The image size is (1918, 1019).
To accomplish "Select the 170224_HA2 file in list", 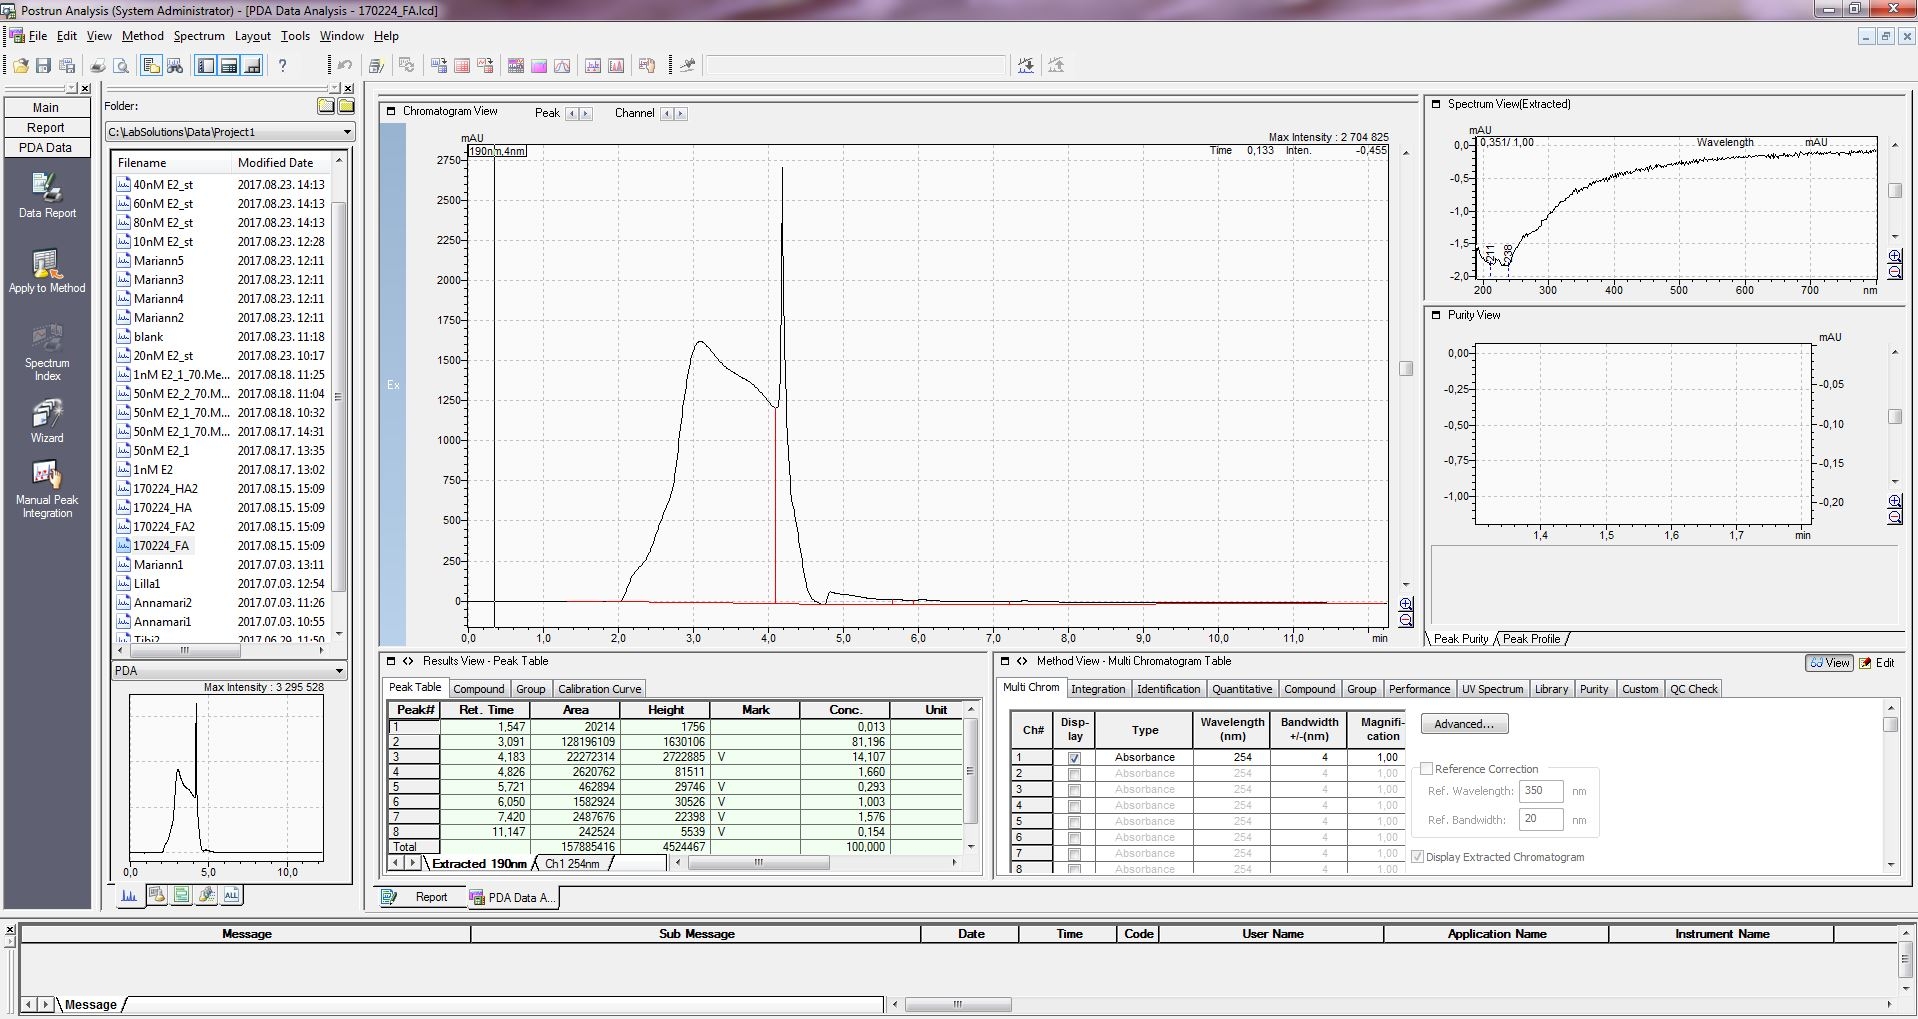I will point(165,489).
